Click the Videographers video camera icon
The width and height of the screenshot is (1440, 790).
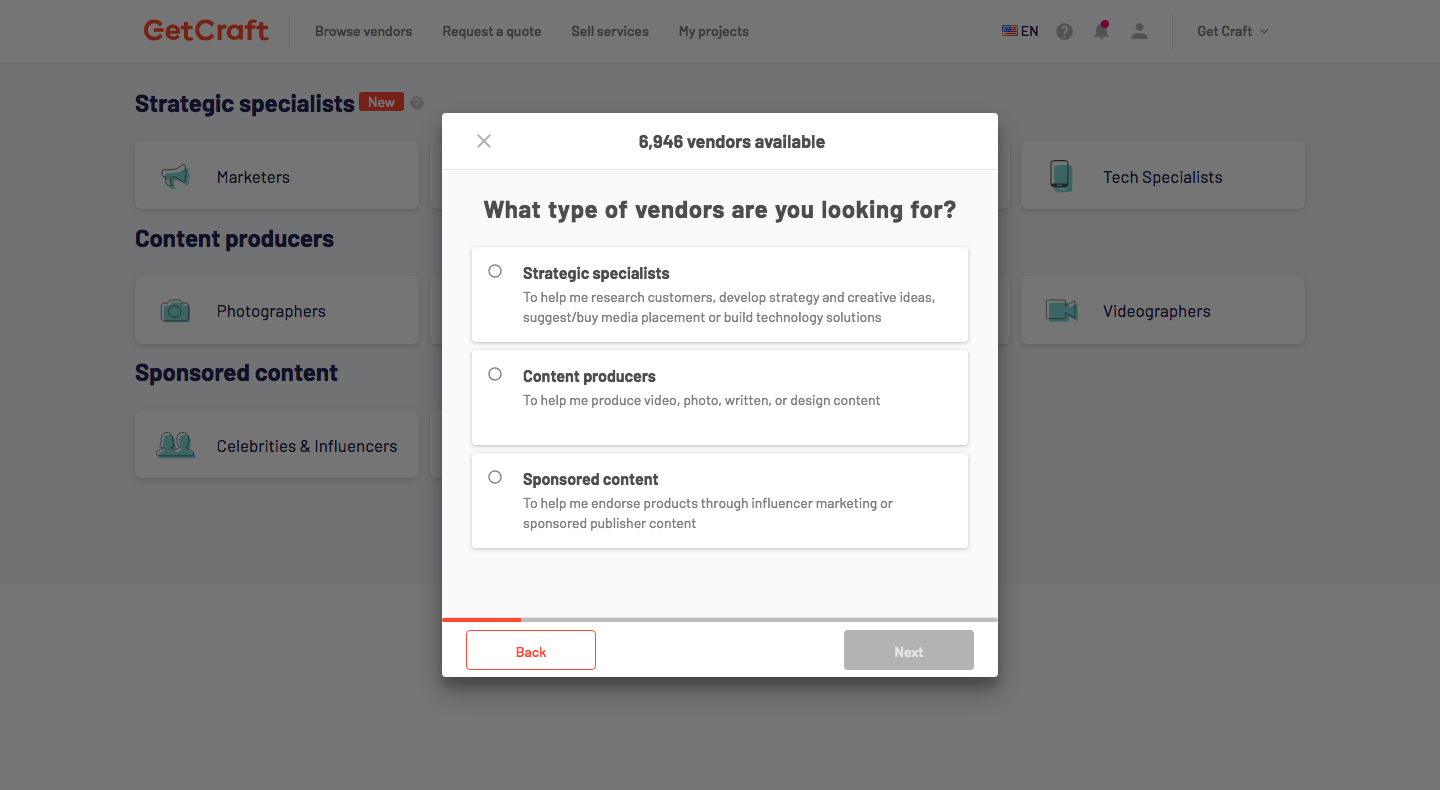[x=1061, y=311]
